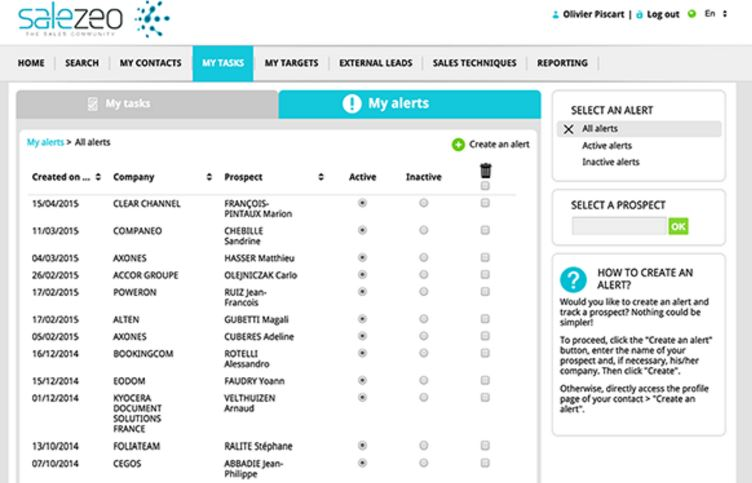Image resolution: width=752 pixels, height=483 pixels.
Task: Set POWERON alert to Inactive
Action: [x=423, y=292]
